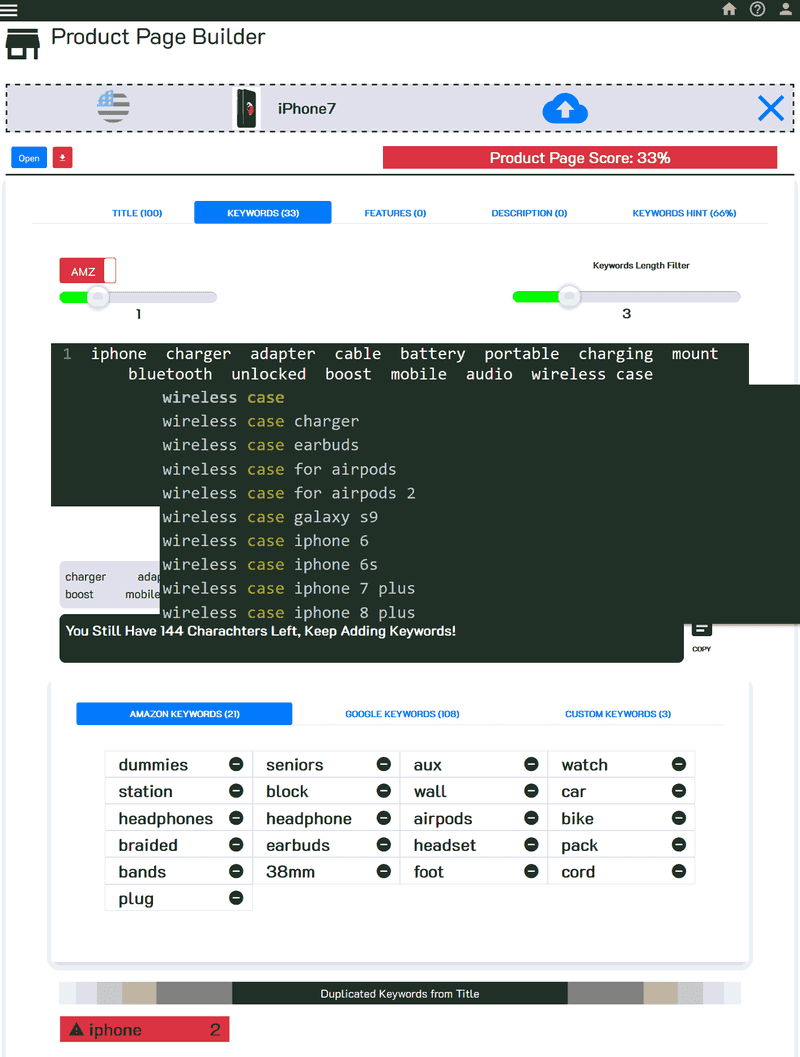Image resolution: width=800 pixels, height=1057 pixels.
Task: Adjust the Keywords Length Filter slider
Action: click(x=568, y=296)
